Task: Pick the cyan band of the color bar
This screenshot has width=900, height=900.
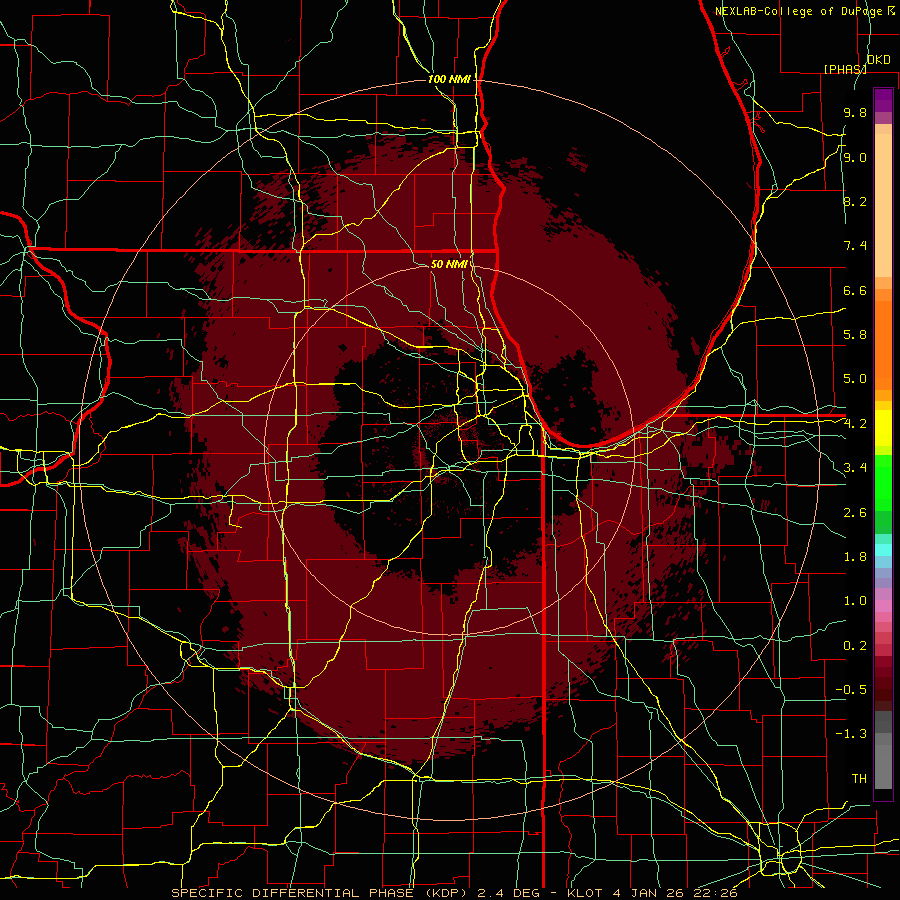Action: click(x=883, y=549)
